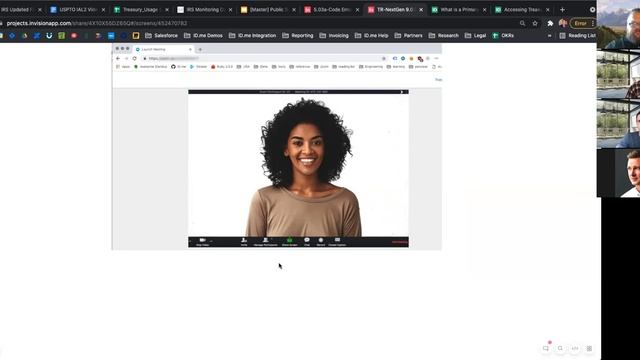Open the ID.me Demos bookmarks folder
This screenshot has height=360, width=640.
[x=203, y=36]
